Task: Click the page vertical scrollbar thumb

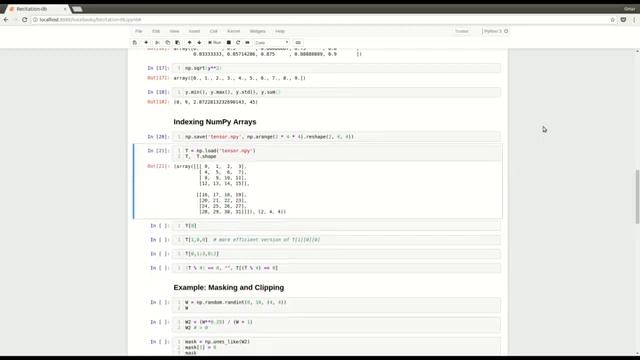Action: pos(637,197)
